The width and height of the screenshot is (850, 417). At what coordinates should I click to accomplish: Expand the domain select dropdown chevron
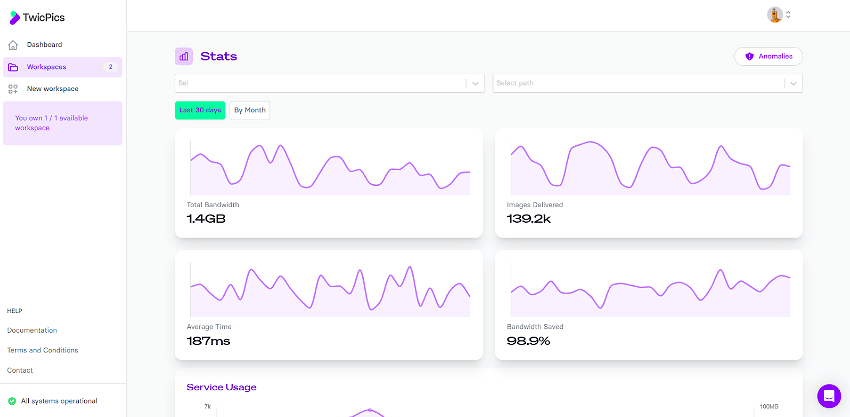click(475, 84)
